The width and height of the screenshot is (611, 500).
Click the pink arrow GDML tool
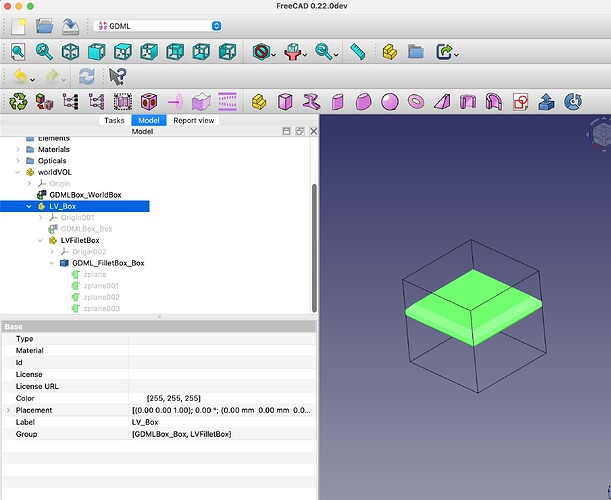pyautogui.click(x=175, y=102)
